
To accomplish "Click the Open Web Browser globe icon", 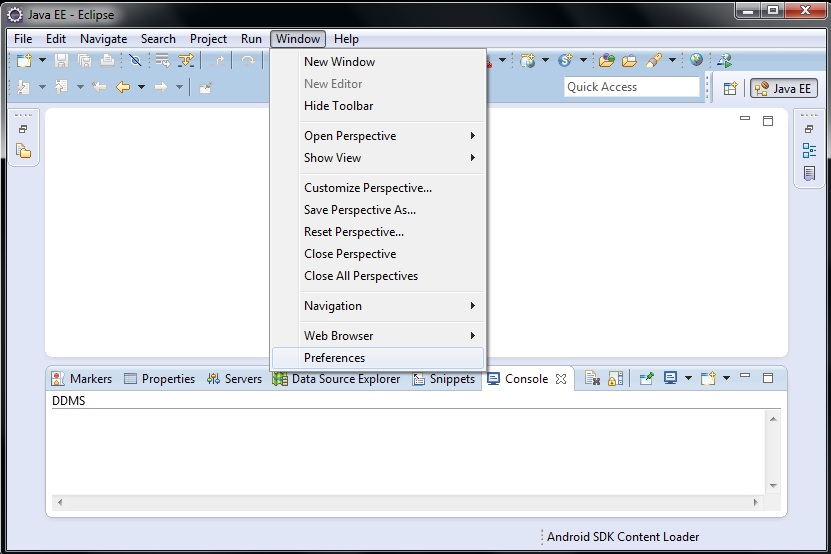I will point(696,60).
